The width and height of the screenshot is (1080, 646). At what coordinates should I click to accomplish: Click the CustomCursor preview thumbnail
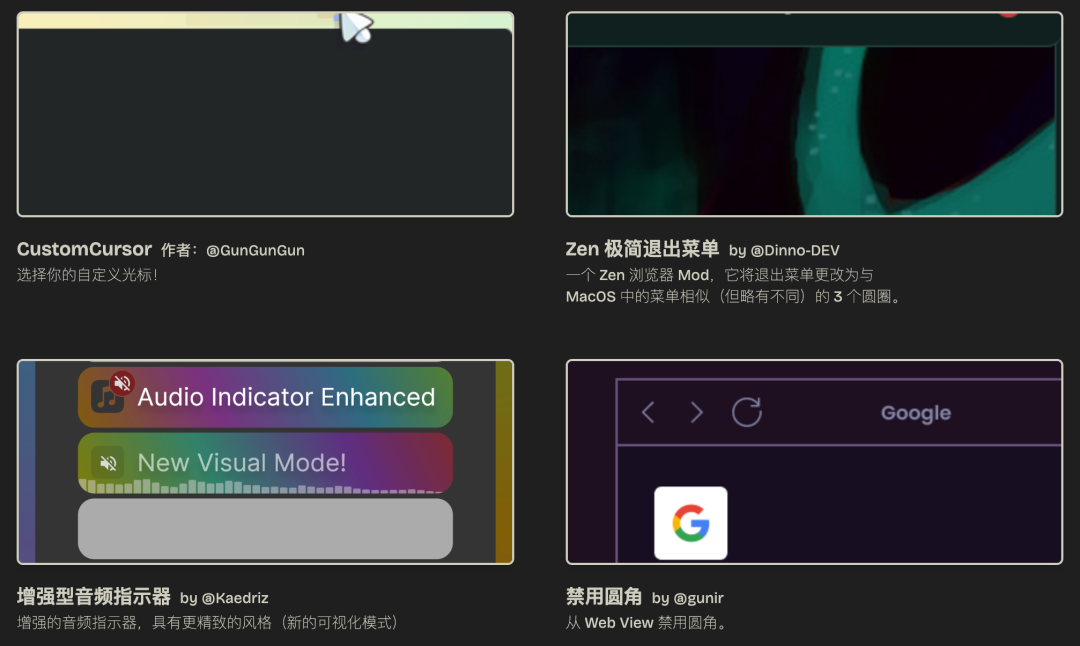pyautogui.click(x=265, y=113)
